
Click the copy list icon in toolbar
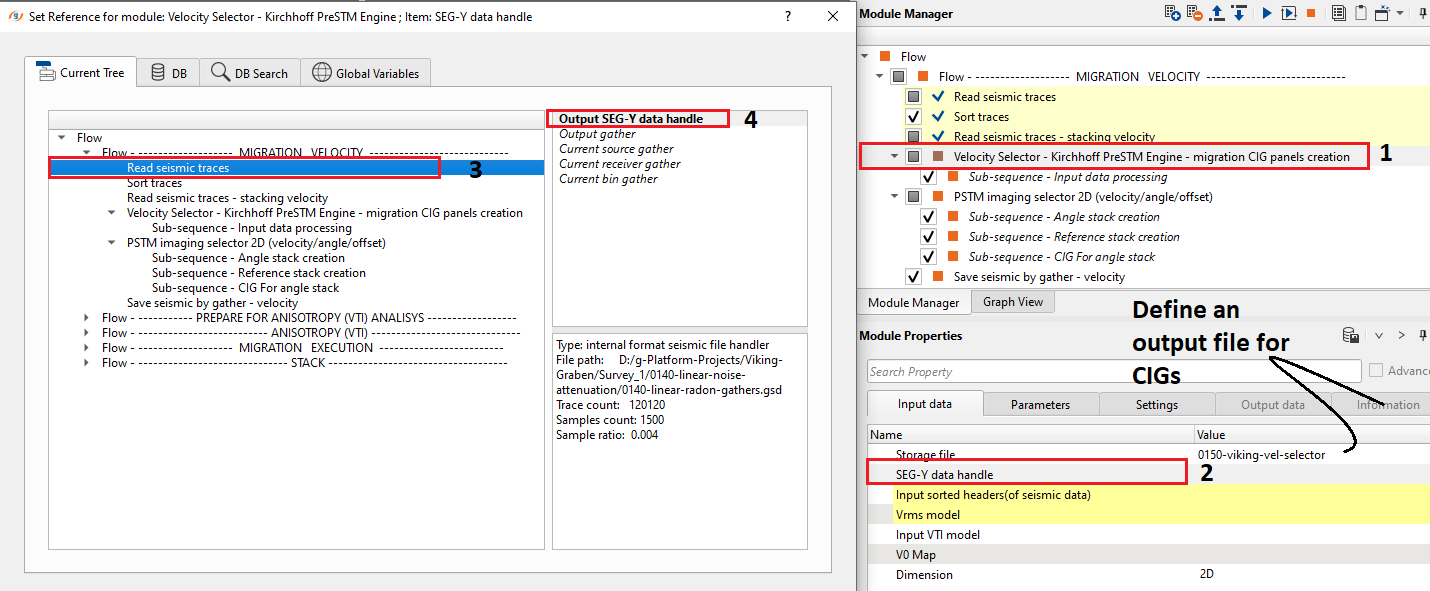pos(1337,14)
